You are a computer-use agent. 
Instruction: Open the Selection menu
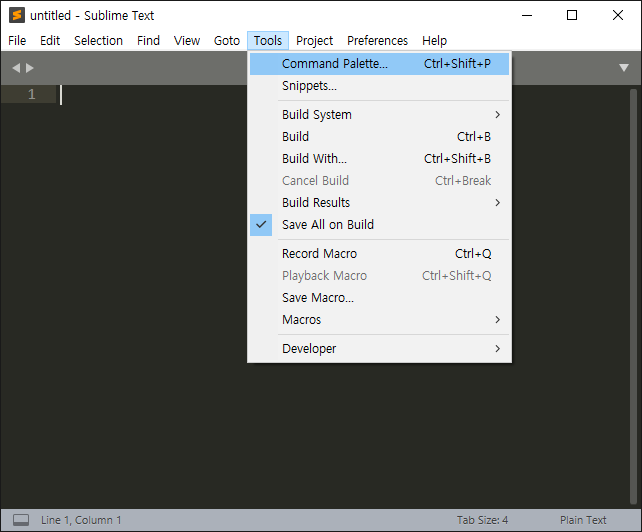[x=98, y=41]
